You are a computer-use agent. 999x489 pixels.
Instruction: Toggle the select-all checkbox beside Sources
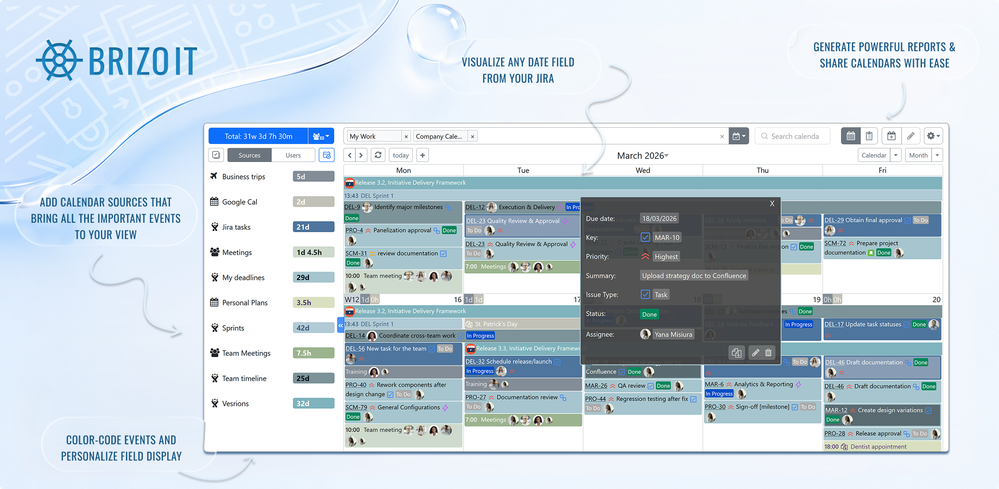[x=215, y=155]
